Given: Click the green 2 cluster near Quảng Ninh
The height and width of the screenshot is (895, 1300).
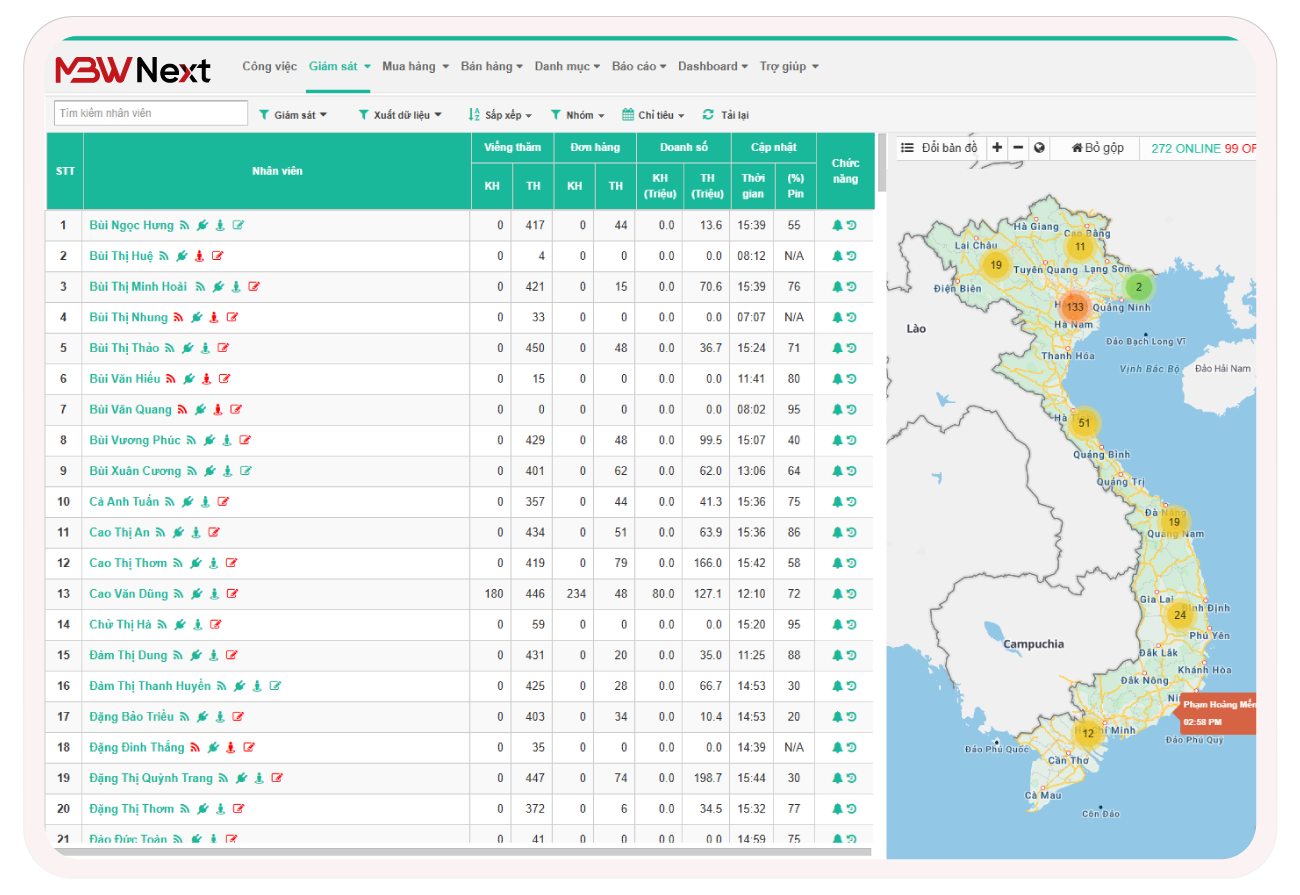Looking at the screenshot, I should (1138, 287).
